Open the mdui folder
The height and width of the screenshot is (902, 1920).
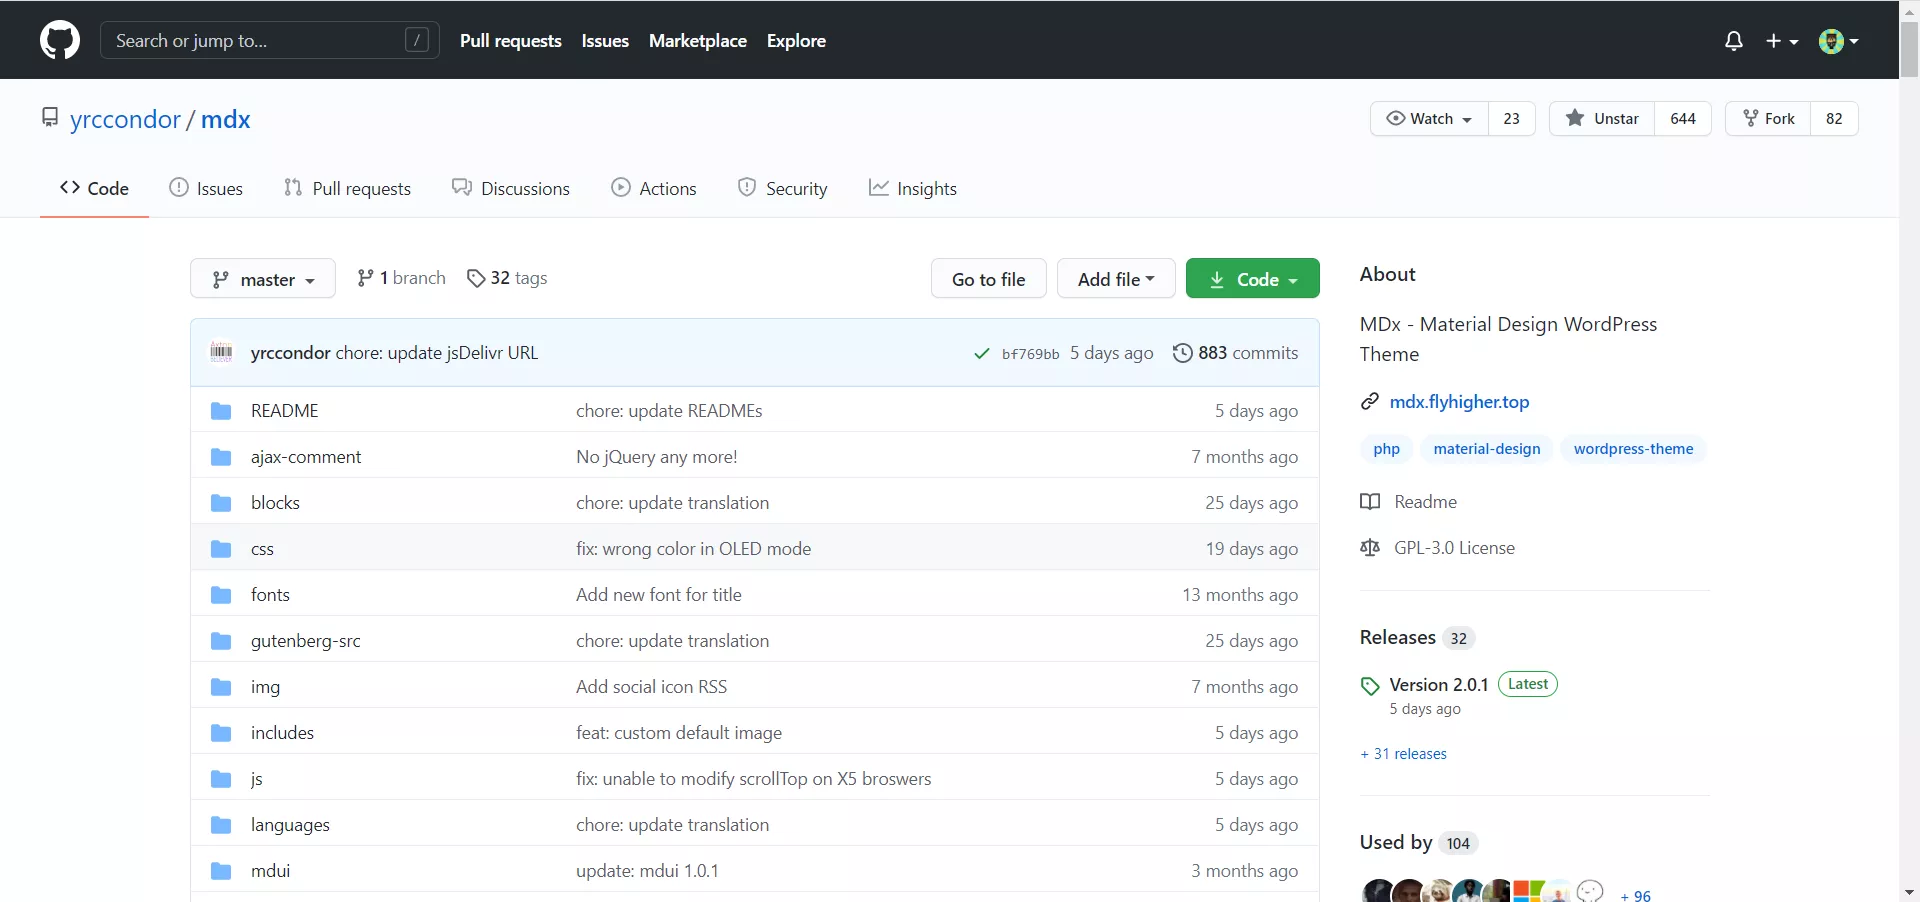tap(271, 871)
